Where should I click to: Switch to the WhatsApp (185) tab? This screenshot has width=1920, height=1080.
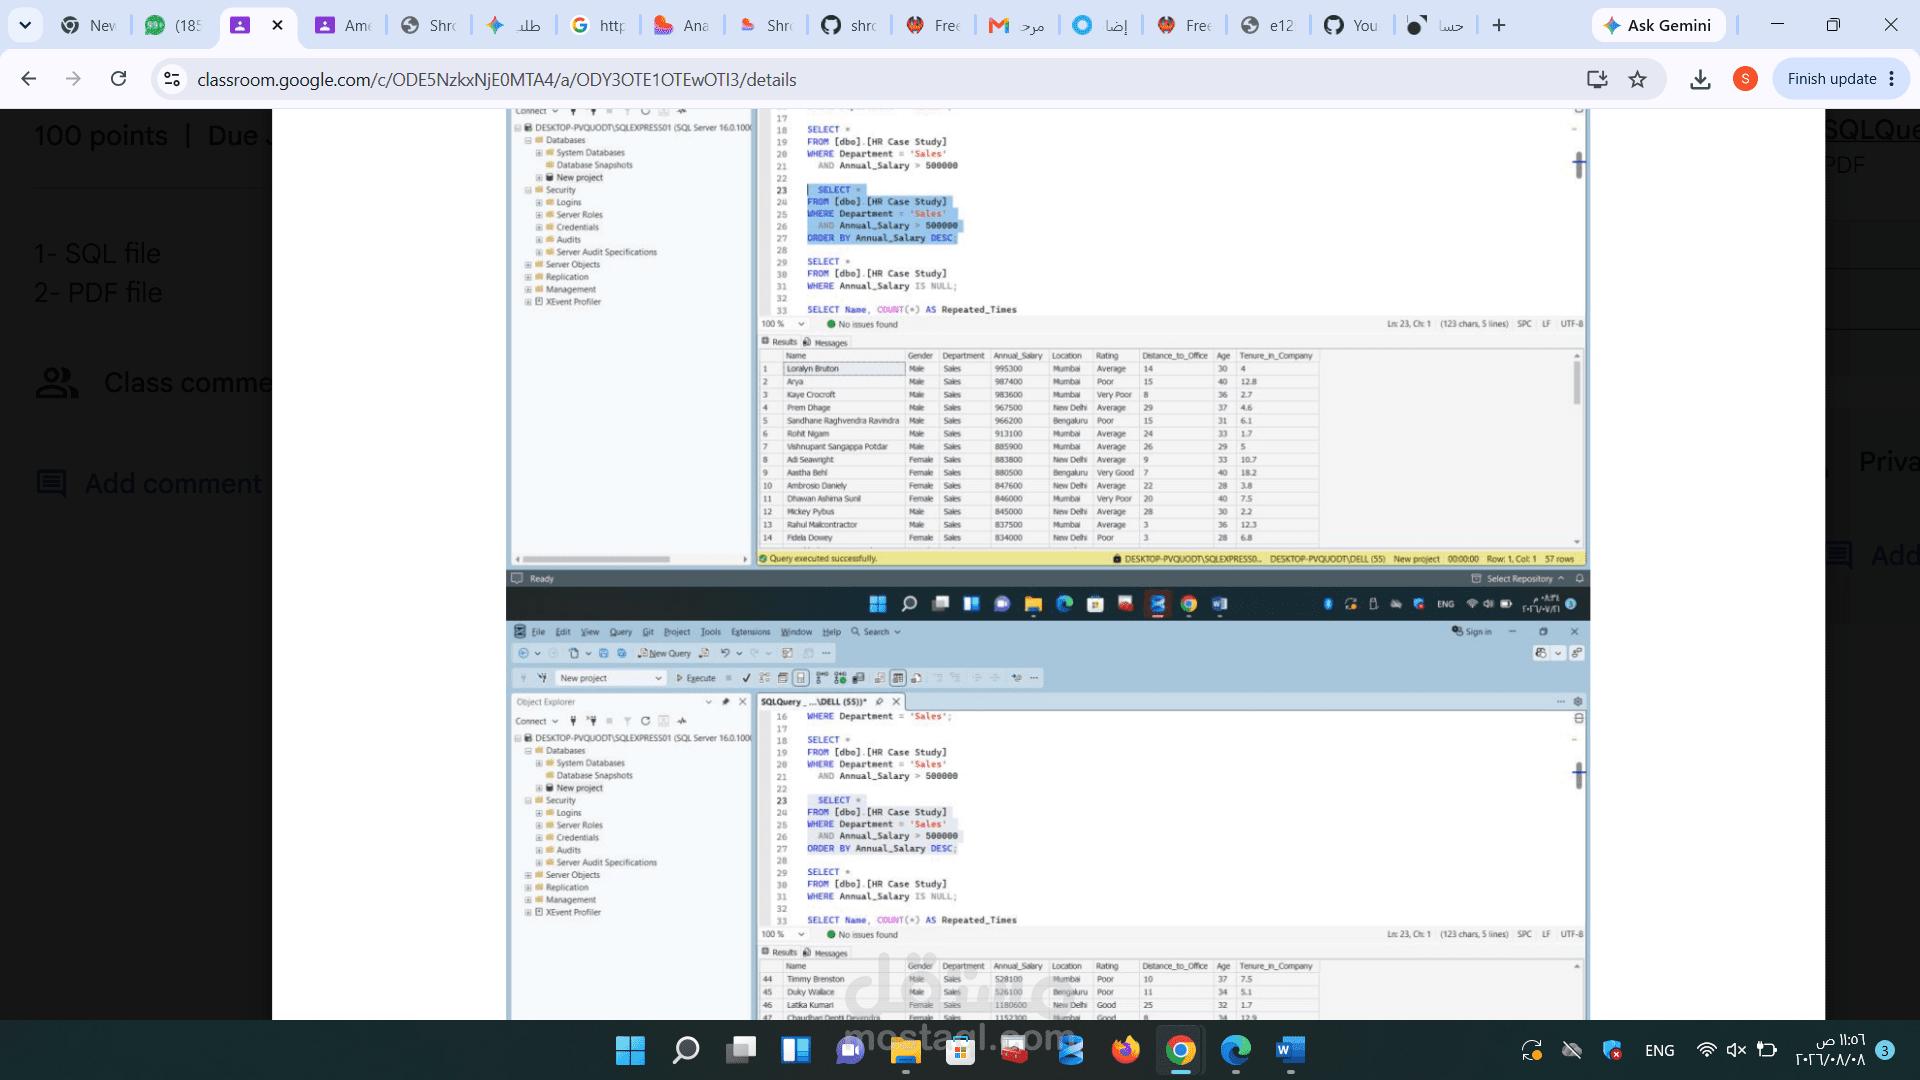[172, 25]
